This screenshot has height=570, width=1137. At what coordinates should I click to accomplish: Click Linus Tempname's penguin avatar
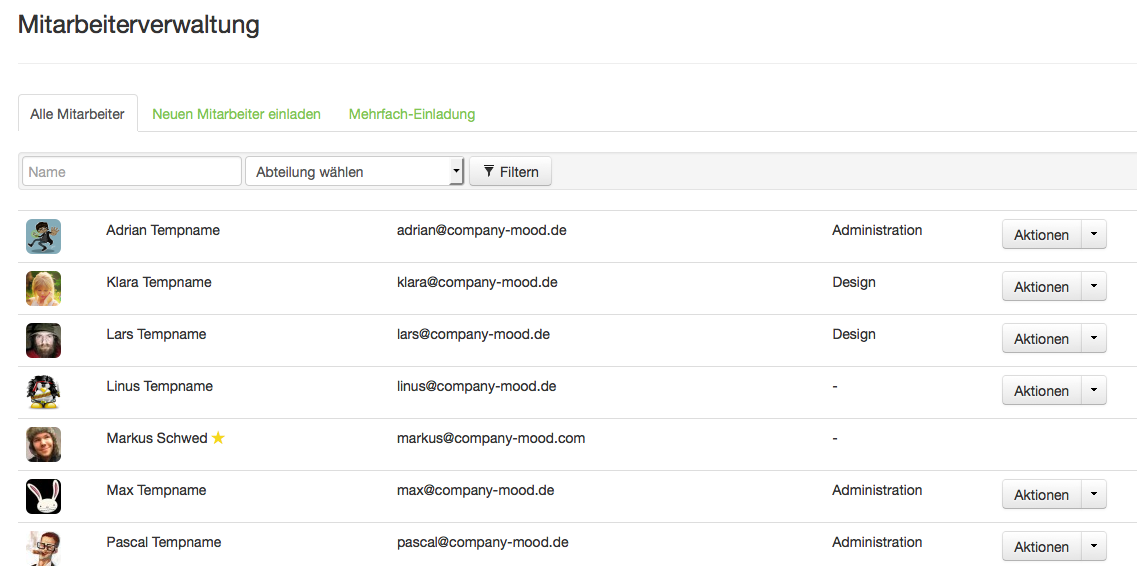(x=43, y=392)
